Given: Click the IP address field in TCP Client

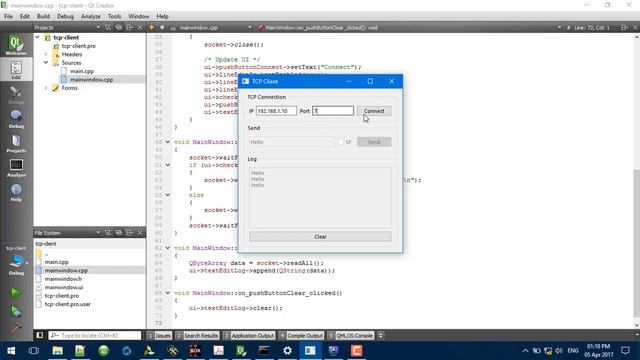Looking at the screenshot, I should 276,111.
